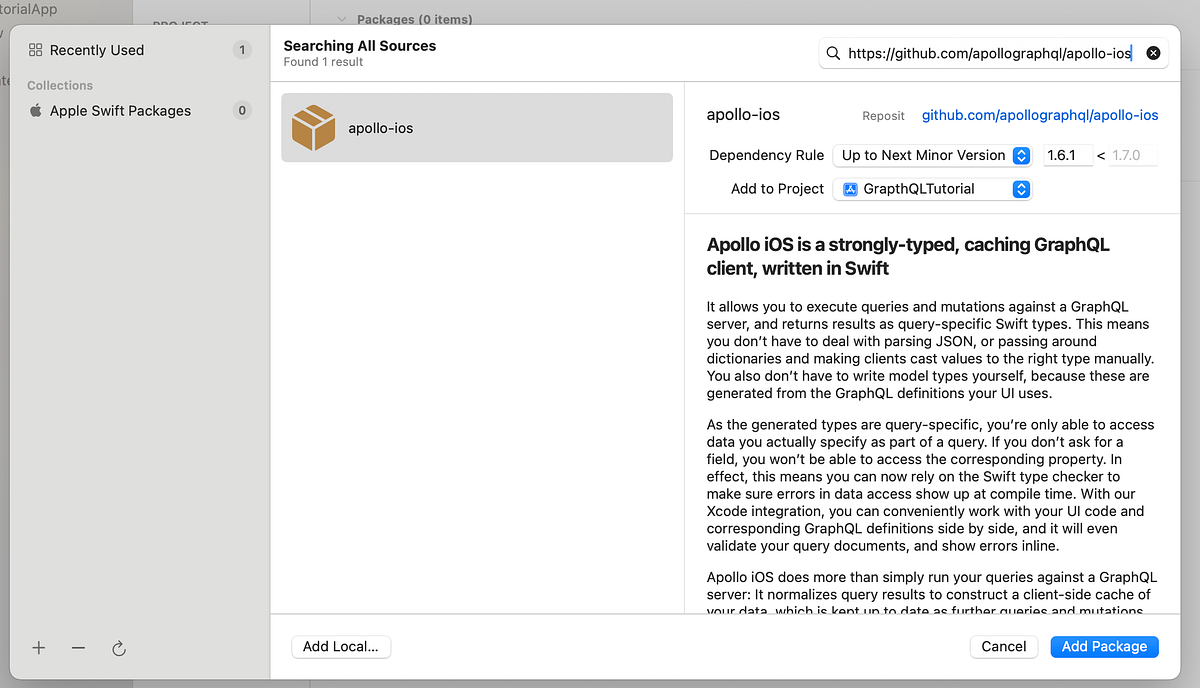Select the apollo-ios package icon
This screenshot has height=688, width=1200.
point(313,127)
